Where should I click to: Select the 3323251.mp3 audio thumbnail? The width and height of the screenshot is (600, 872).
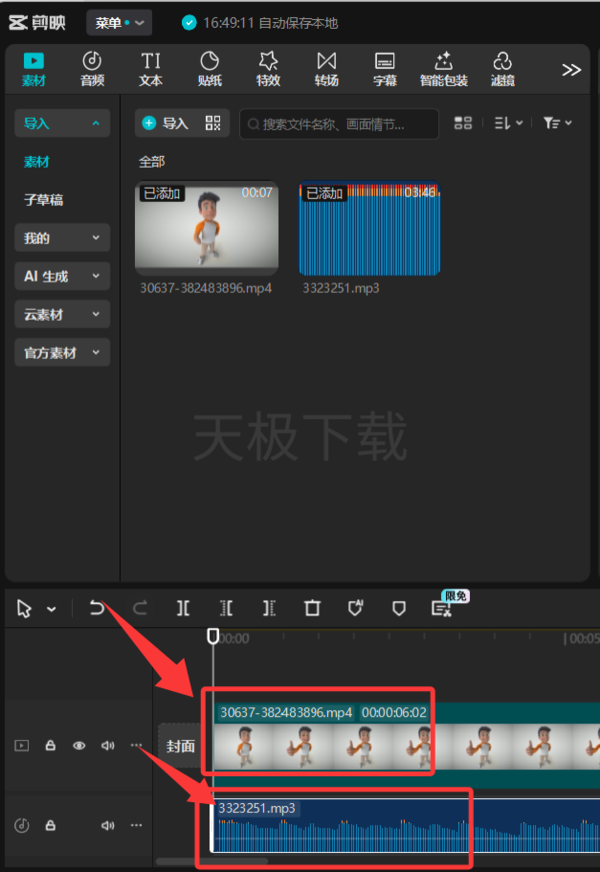click(x=370, y=229)
